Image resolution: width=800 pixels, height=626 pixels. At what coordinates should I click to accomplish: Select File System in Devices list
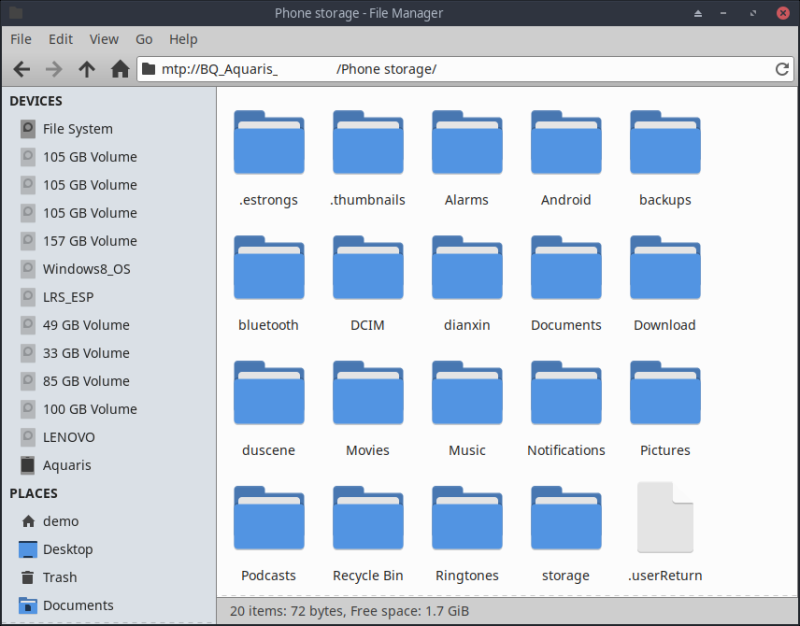[77, 129]
